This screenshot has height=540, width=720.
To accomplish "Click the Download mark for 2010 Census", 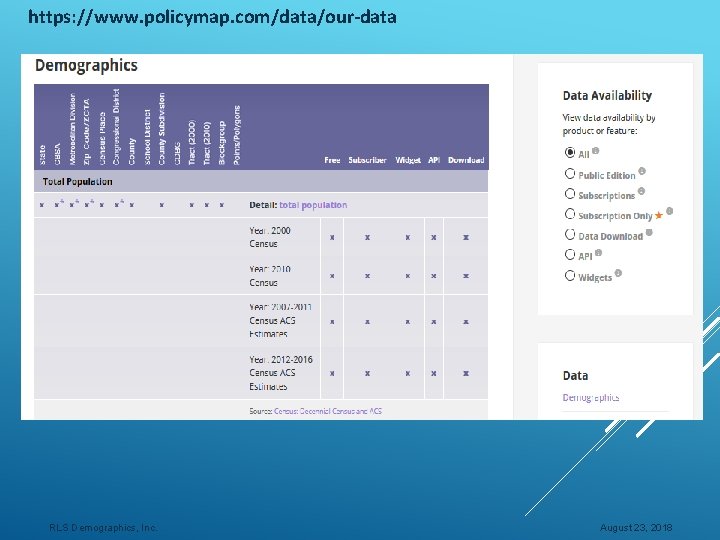I will click(x=466, y=276).
